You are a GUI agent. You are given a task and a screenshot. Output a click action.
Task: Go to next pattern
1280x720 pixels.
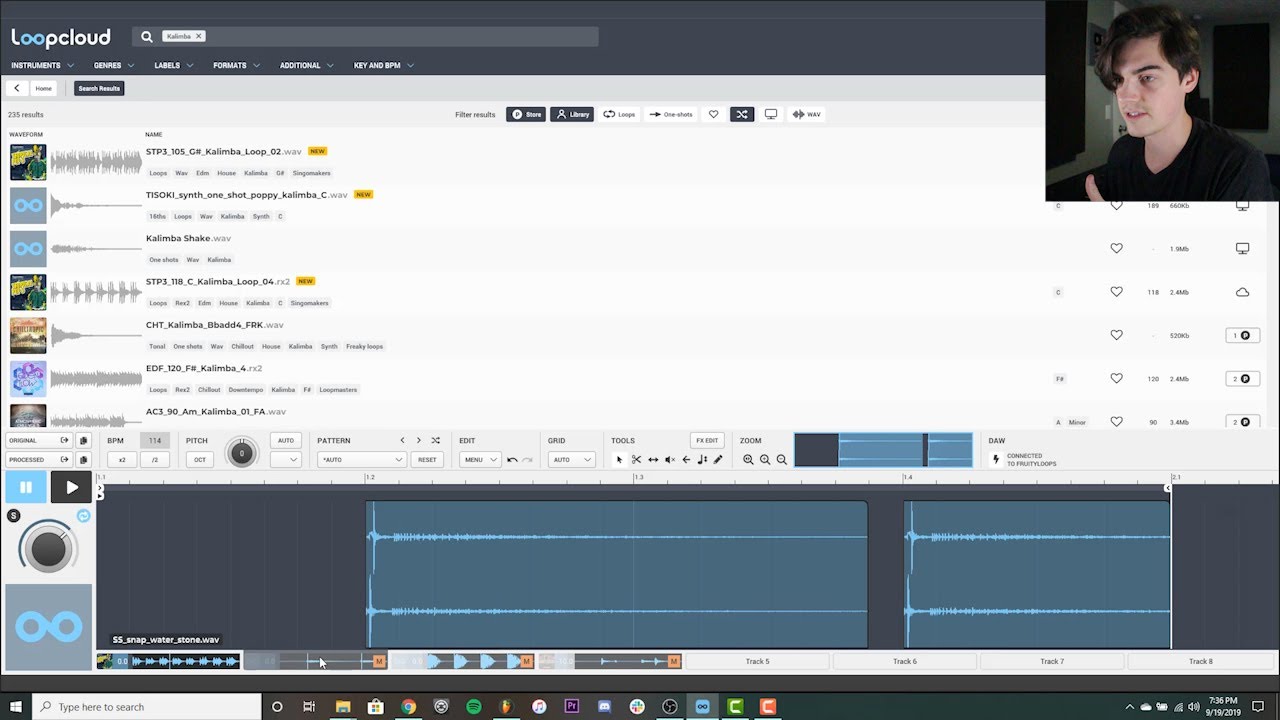pos(418,441)
